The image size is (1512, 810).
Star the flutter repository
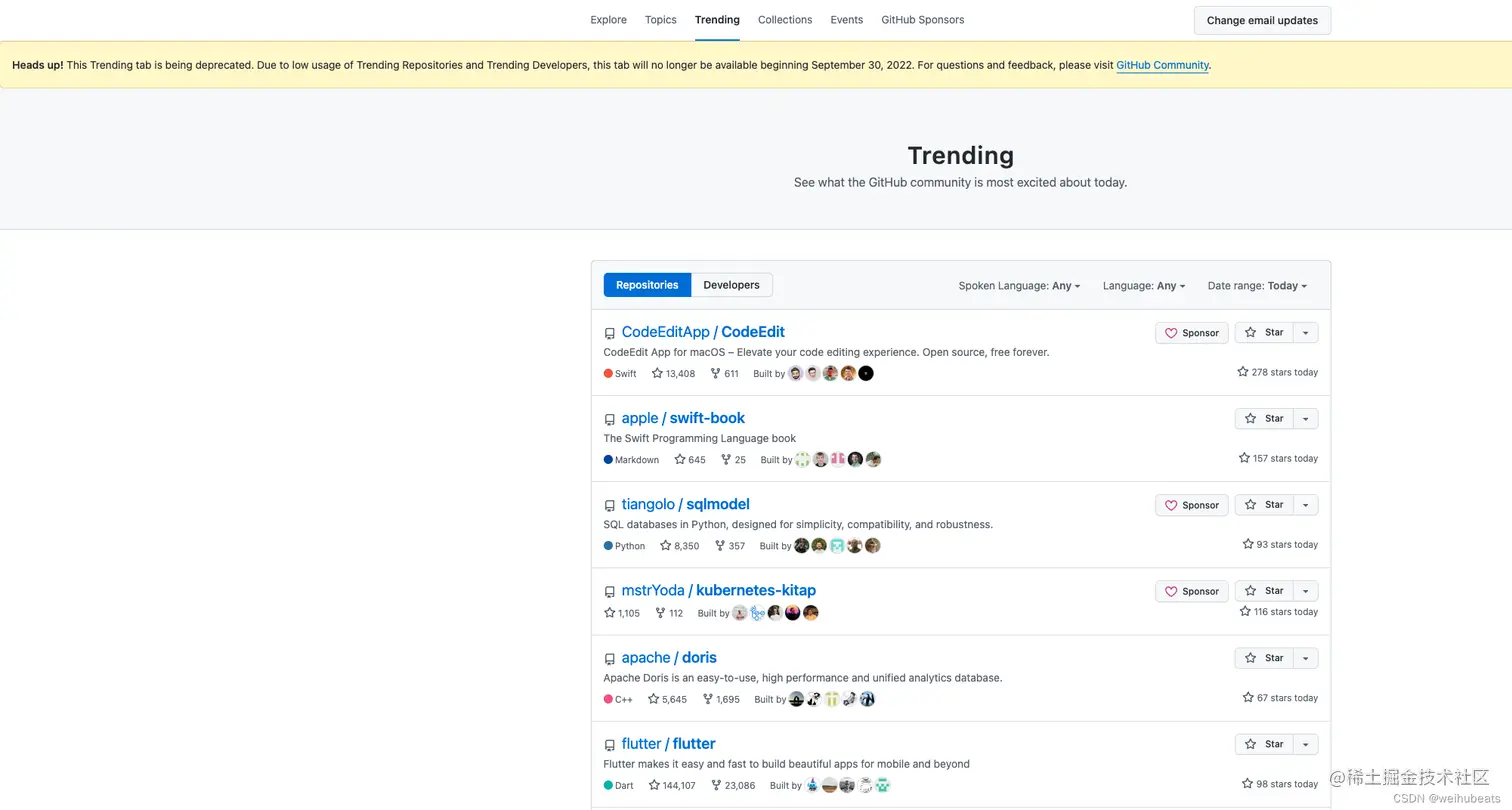click(1264, 744)
